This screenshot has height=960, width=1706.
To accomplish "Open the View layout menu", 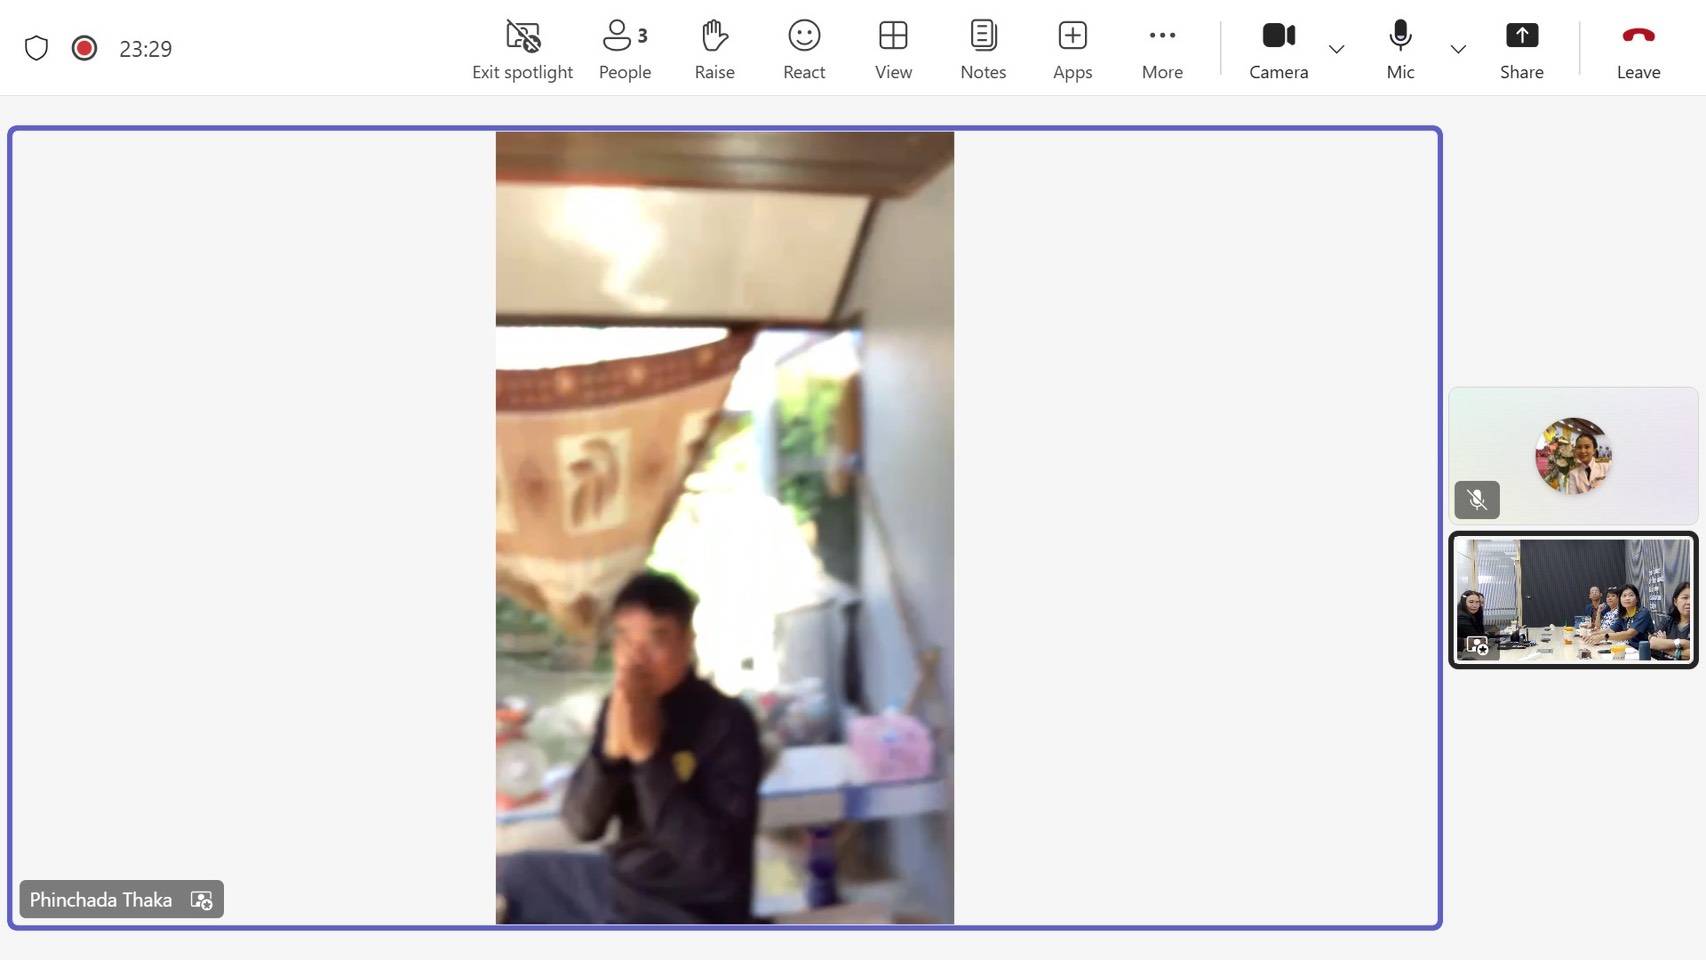I will coord(893,49).
